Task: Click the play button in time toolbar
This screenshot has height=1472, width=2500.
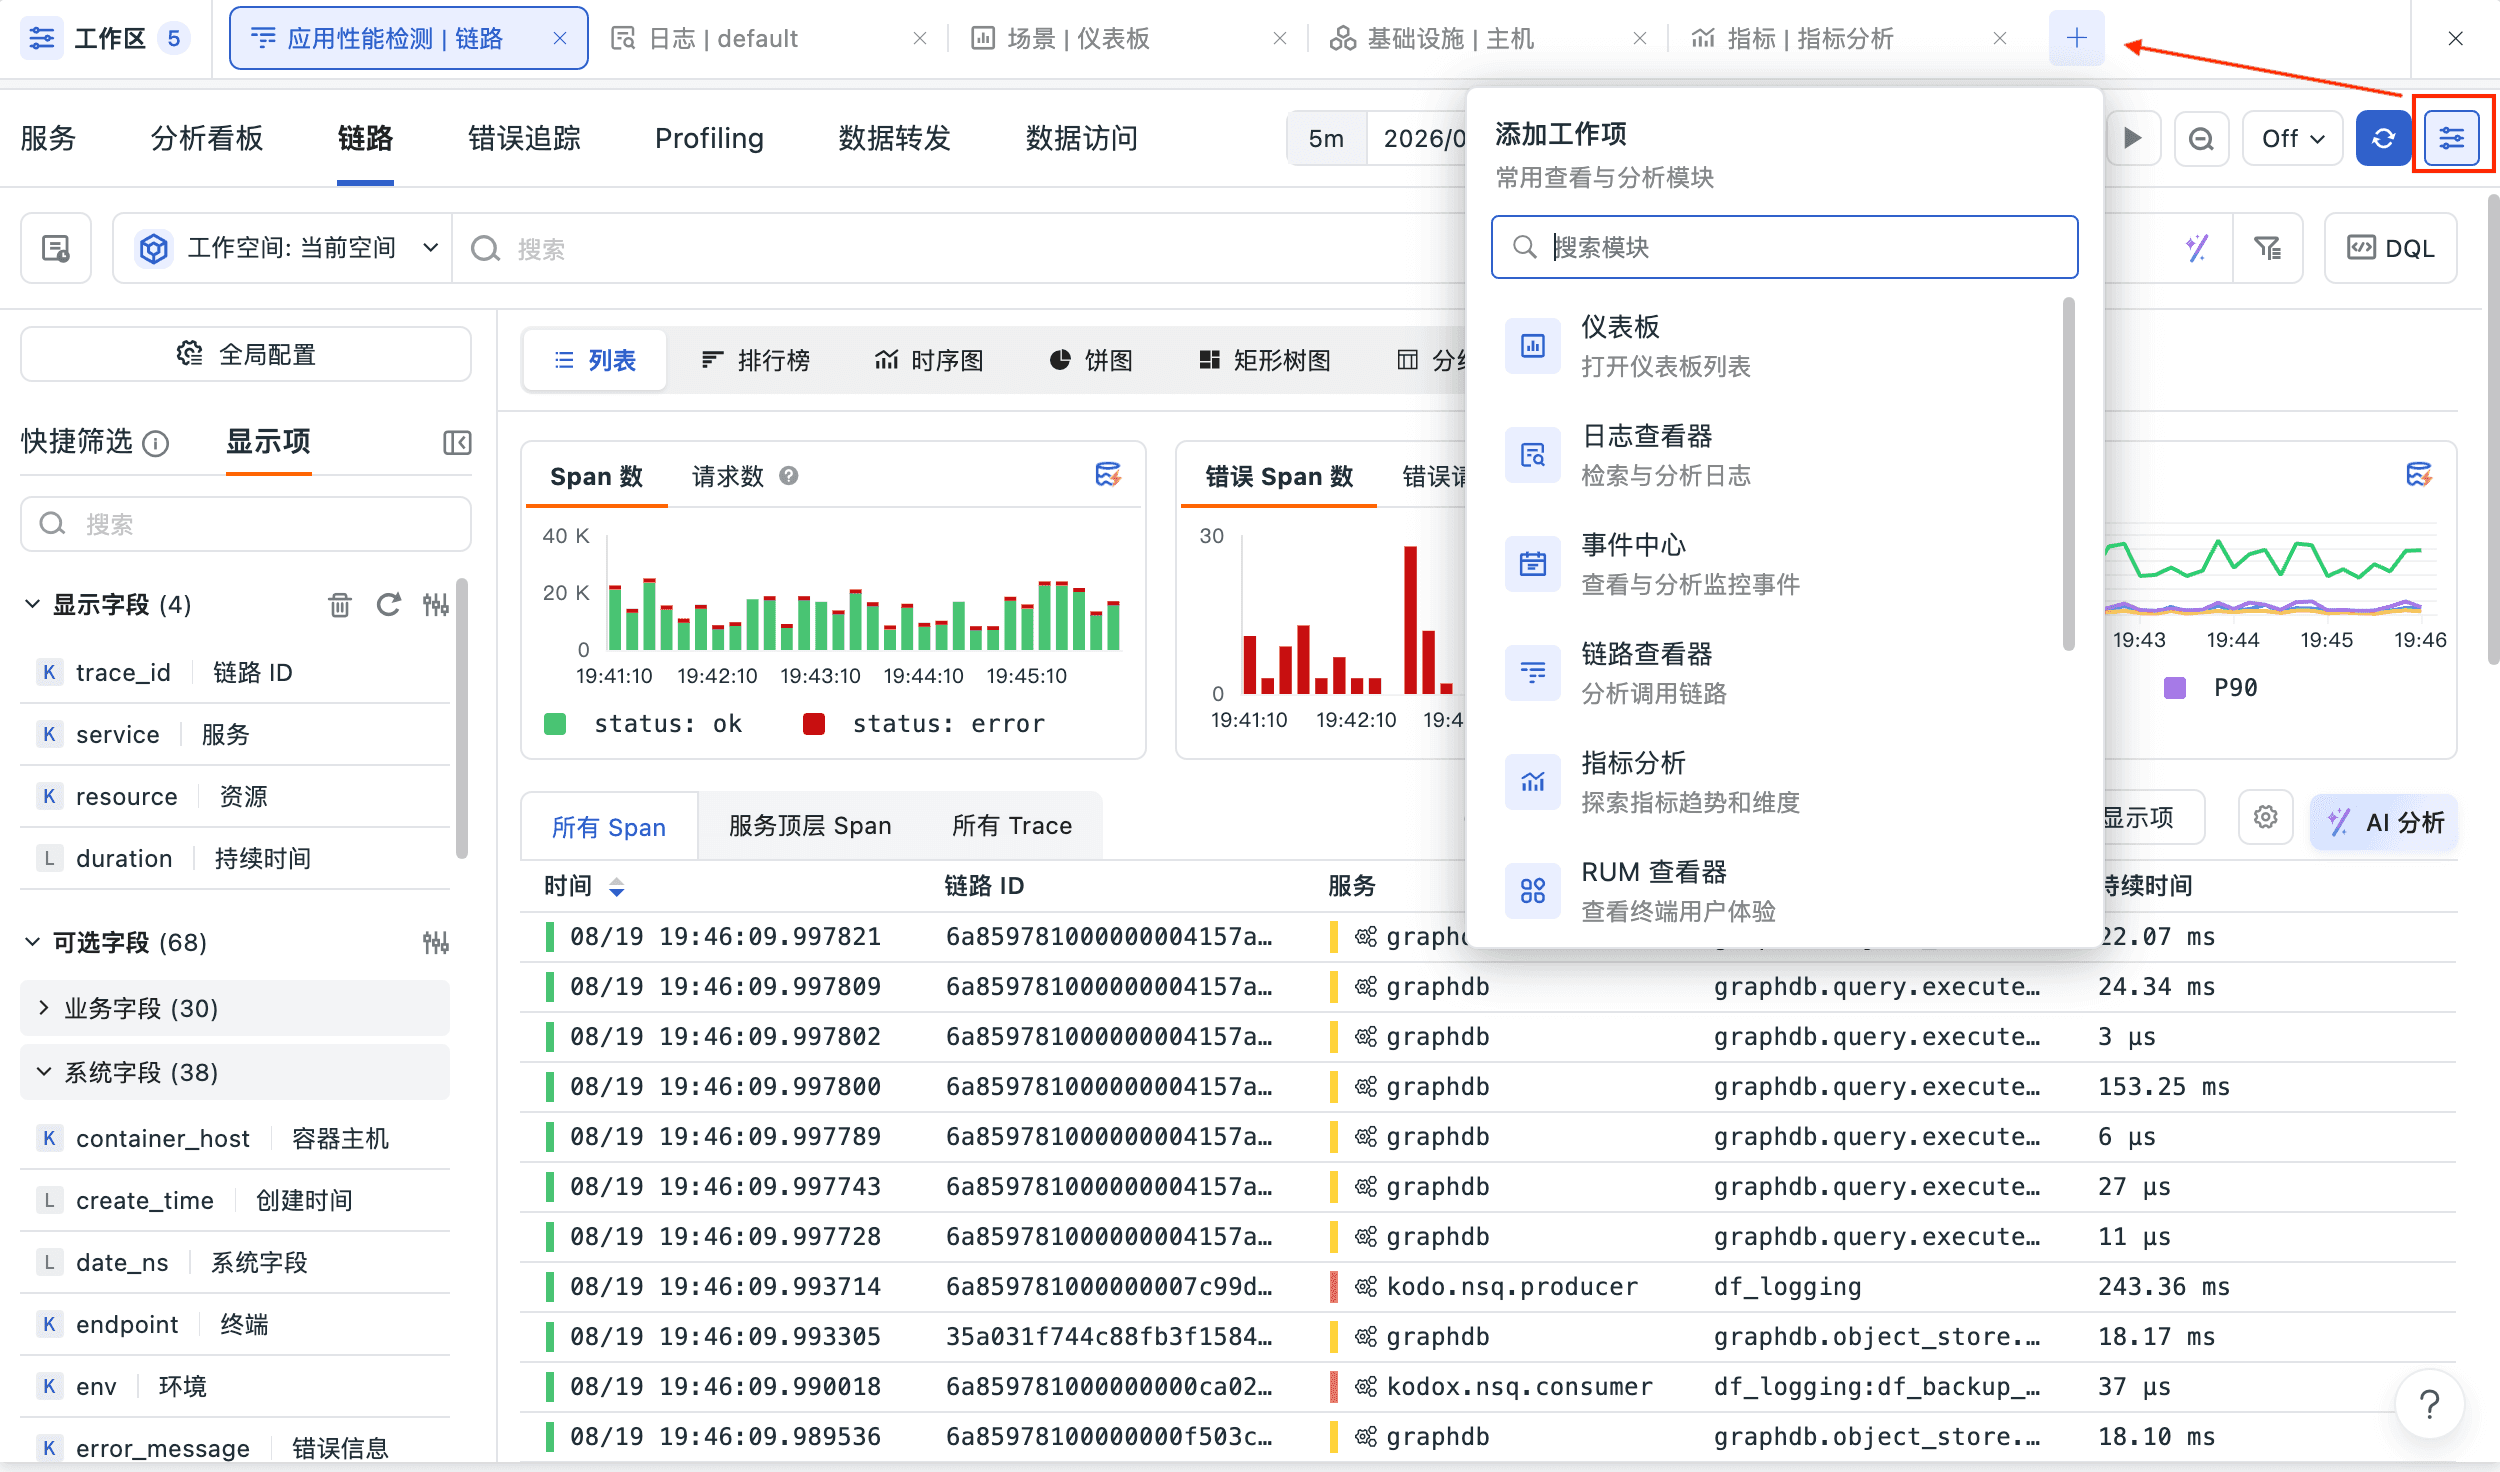Action: [2132, 138]
